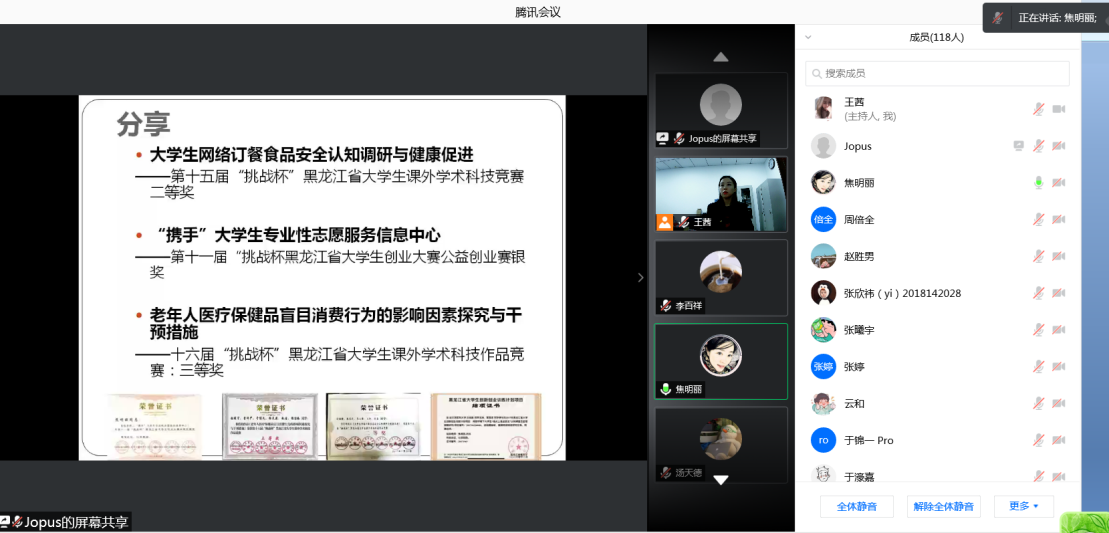1109x533 pixels.
Task: Click the 全体静音 button
Action: coord(856,507)
